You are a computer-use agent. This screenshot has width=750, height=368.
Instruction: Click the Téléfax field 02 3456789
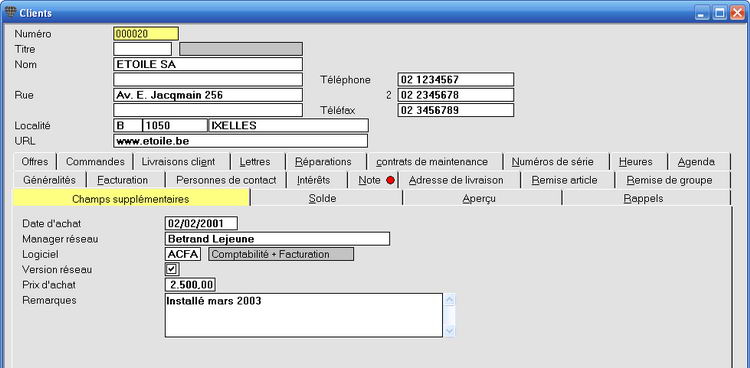point(455,110)
